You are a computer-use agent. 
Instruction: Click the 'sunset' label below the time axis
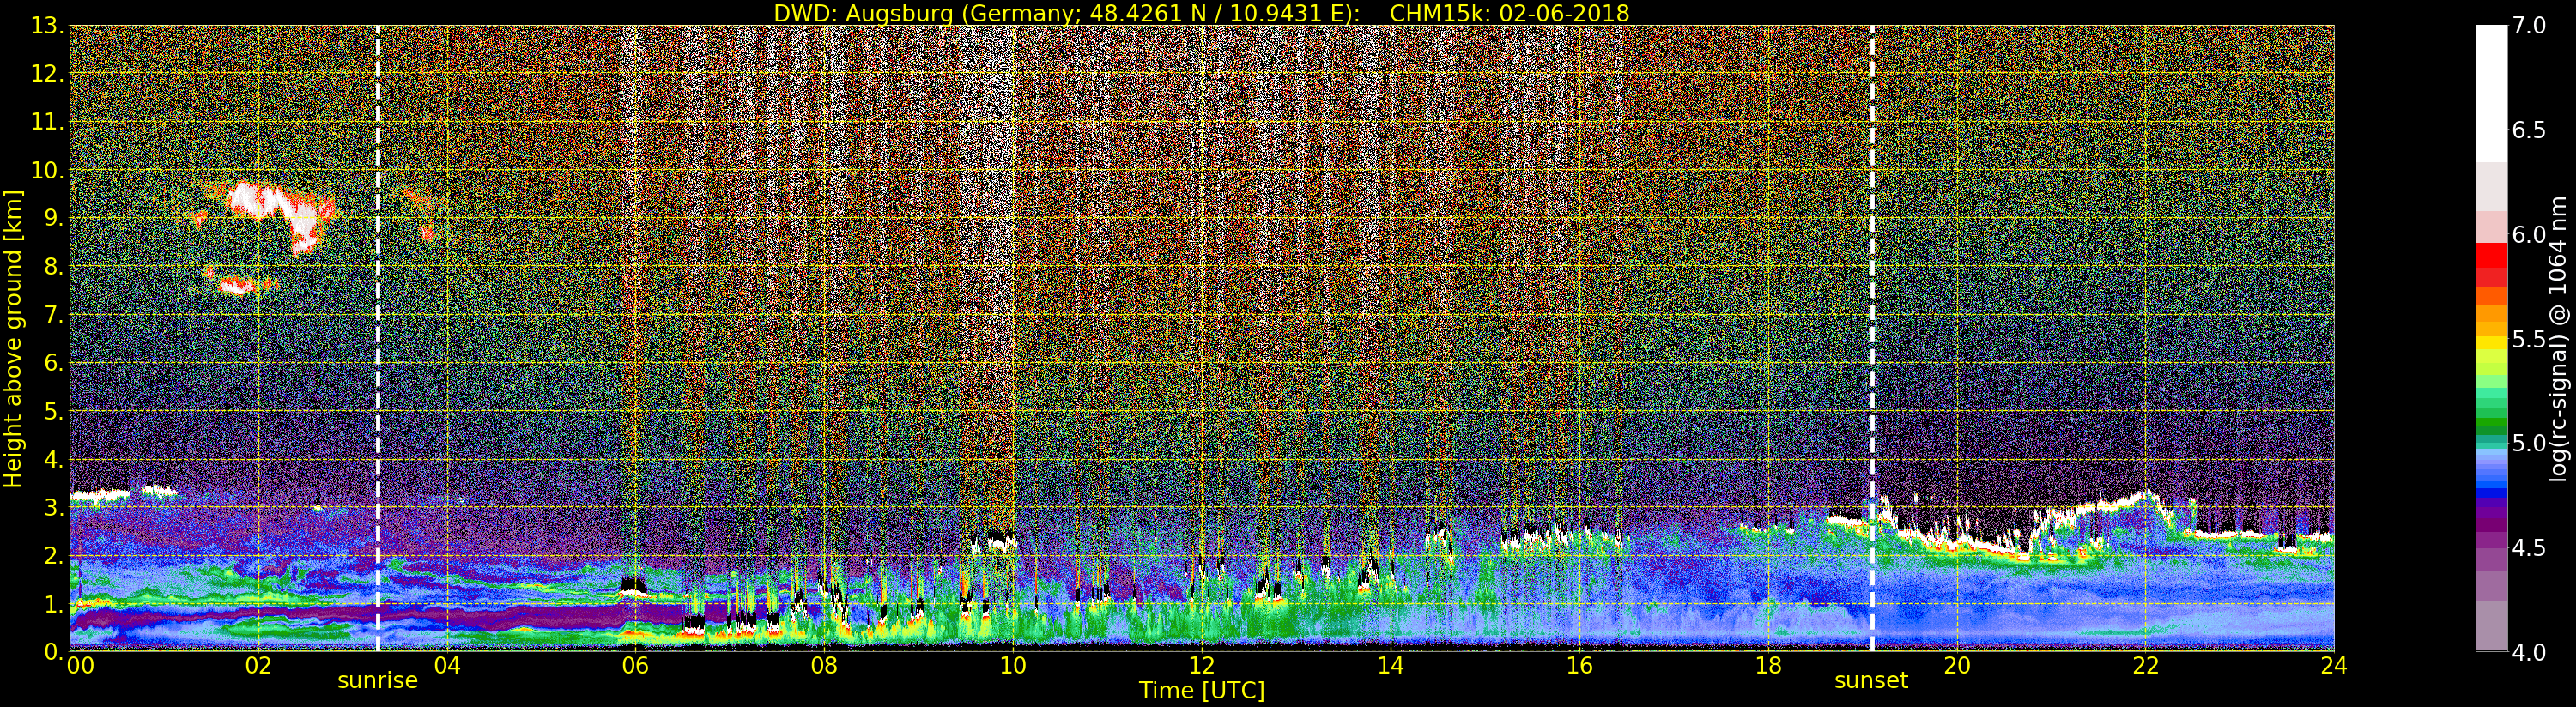1871,681
